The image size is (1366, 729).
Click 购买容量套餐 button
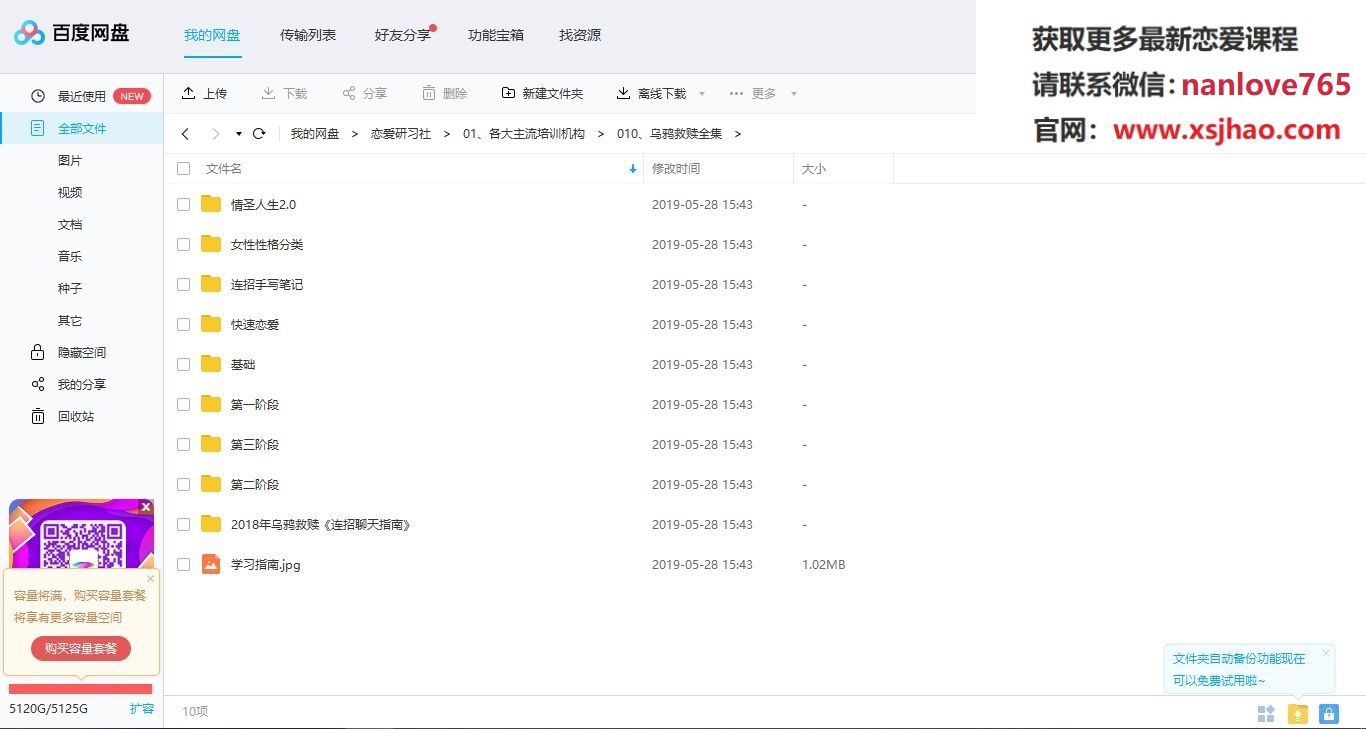pyautogui.click(x=81, y=648)
